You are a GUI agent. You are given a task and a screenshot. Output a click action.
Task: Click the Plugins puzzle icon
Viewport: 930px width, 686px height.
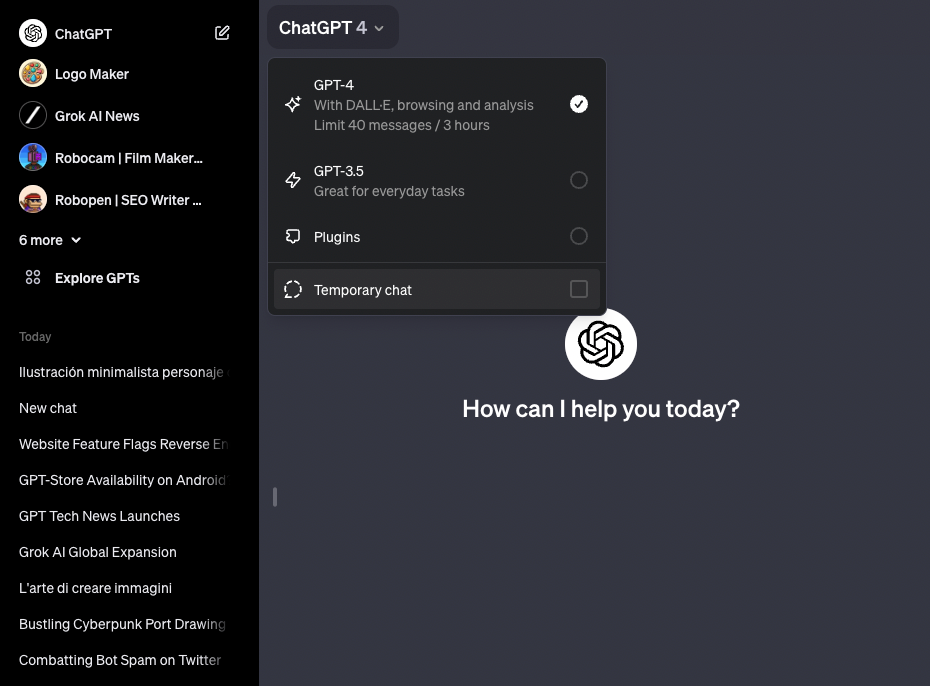[293, 237]
